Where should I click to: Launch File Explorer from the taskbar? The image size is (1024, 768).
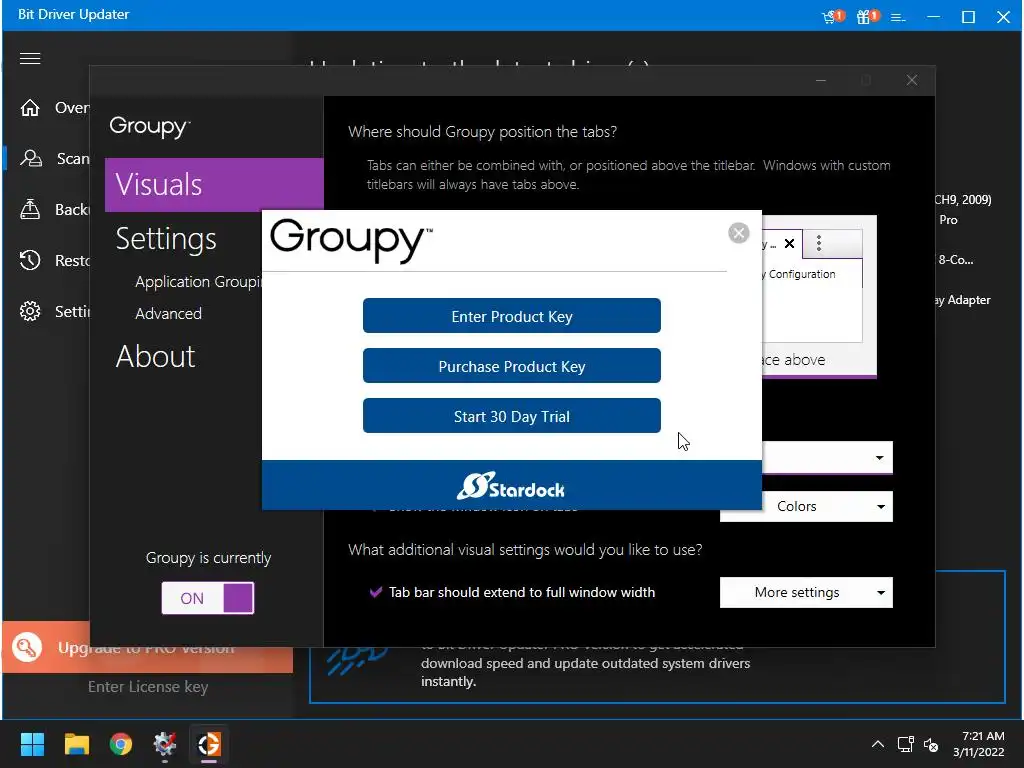(76, 744)
